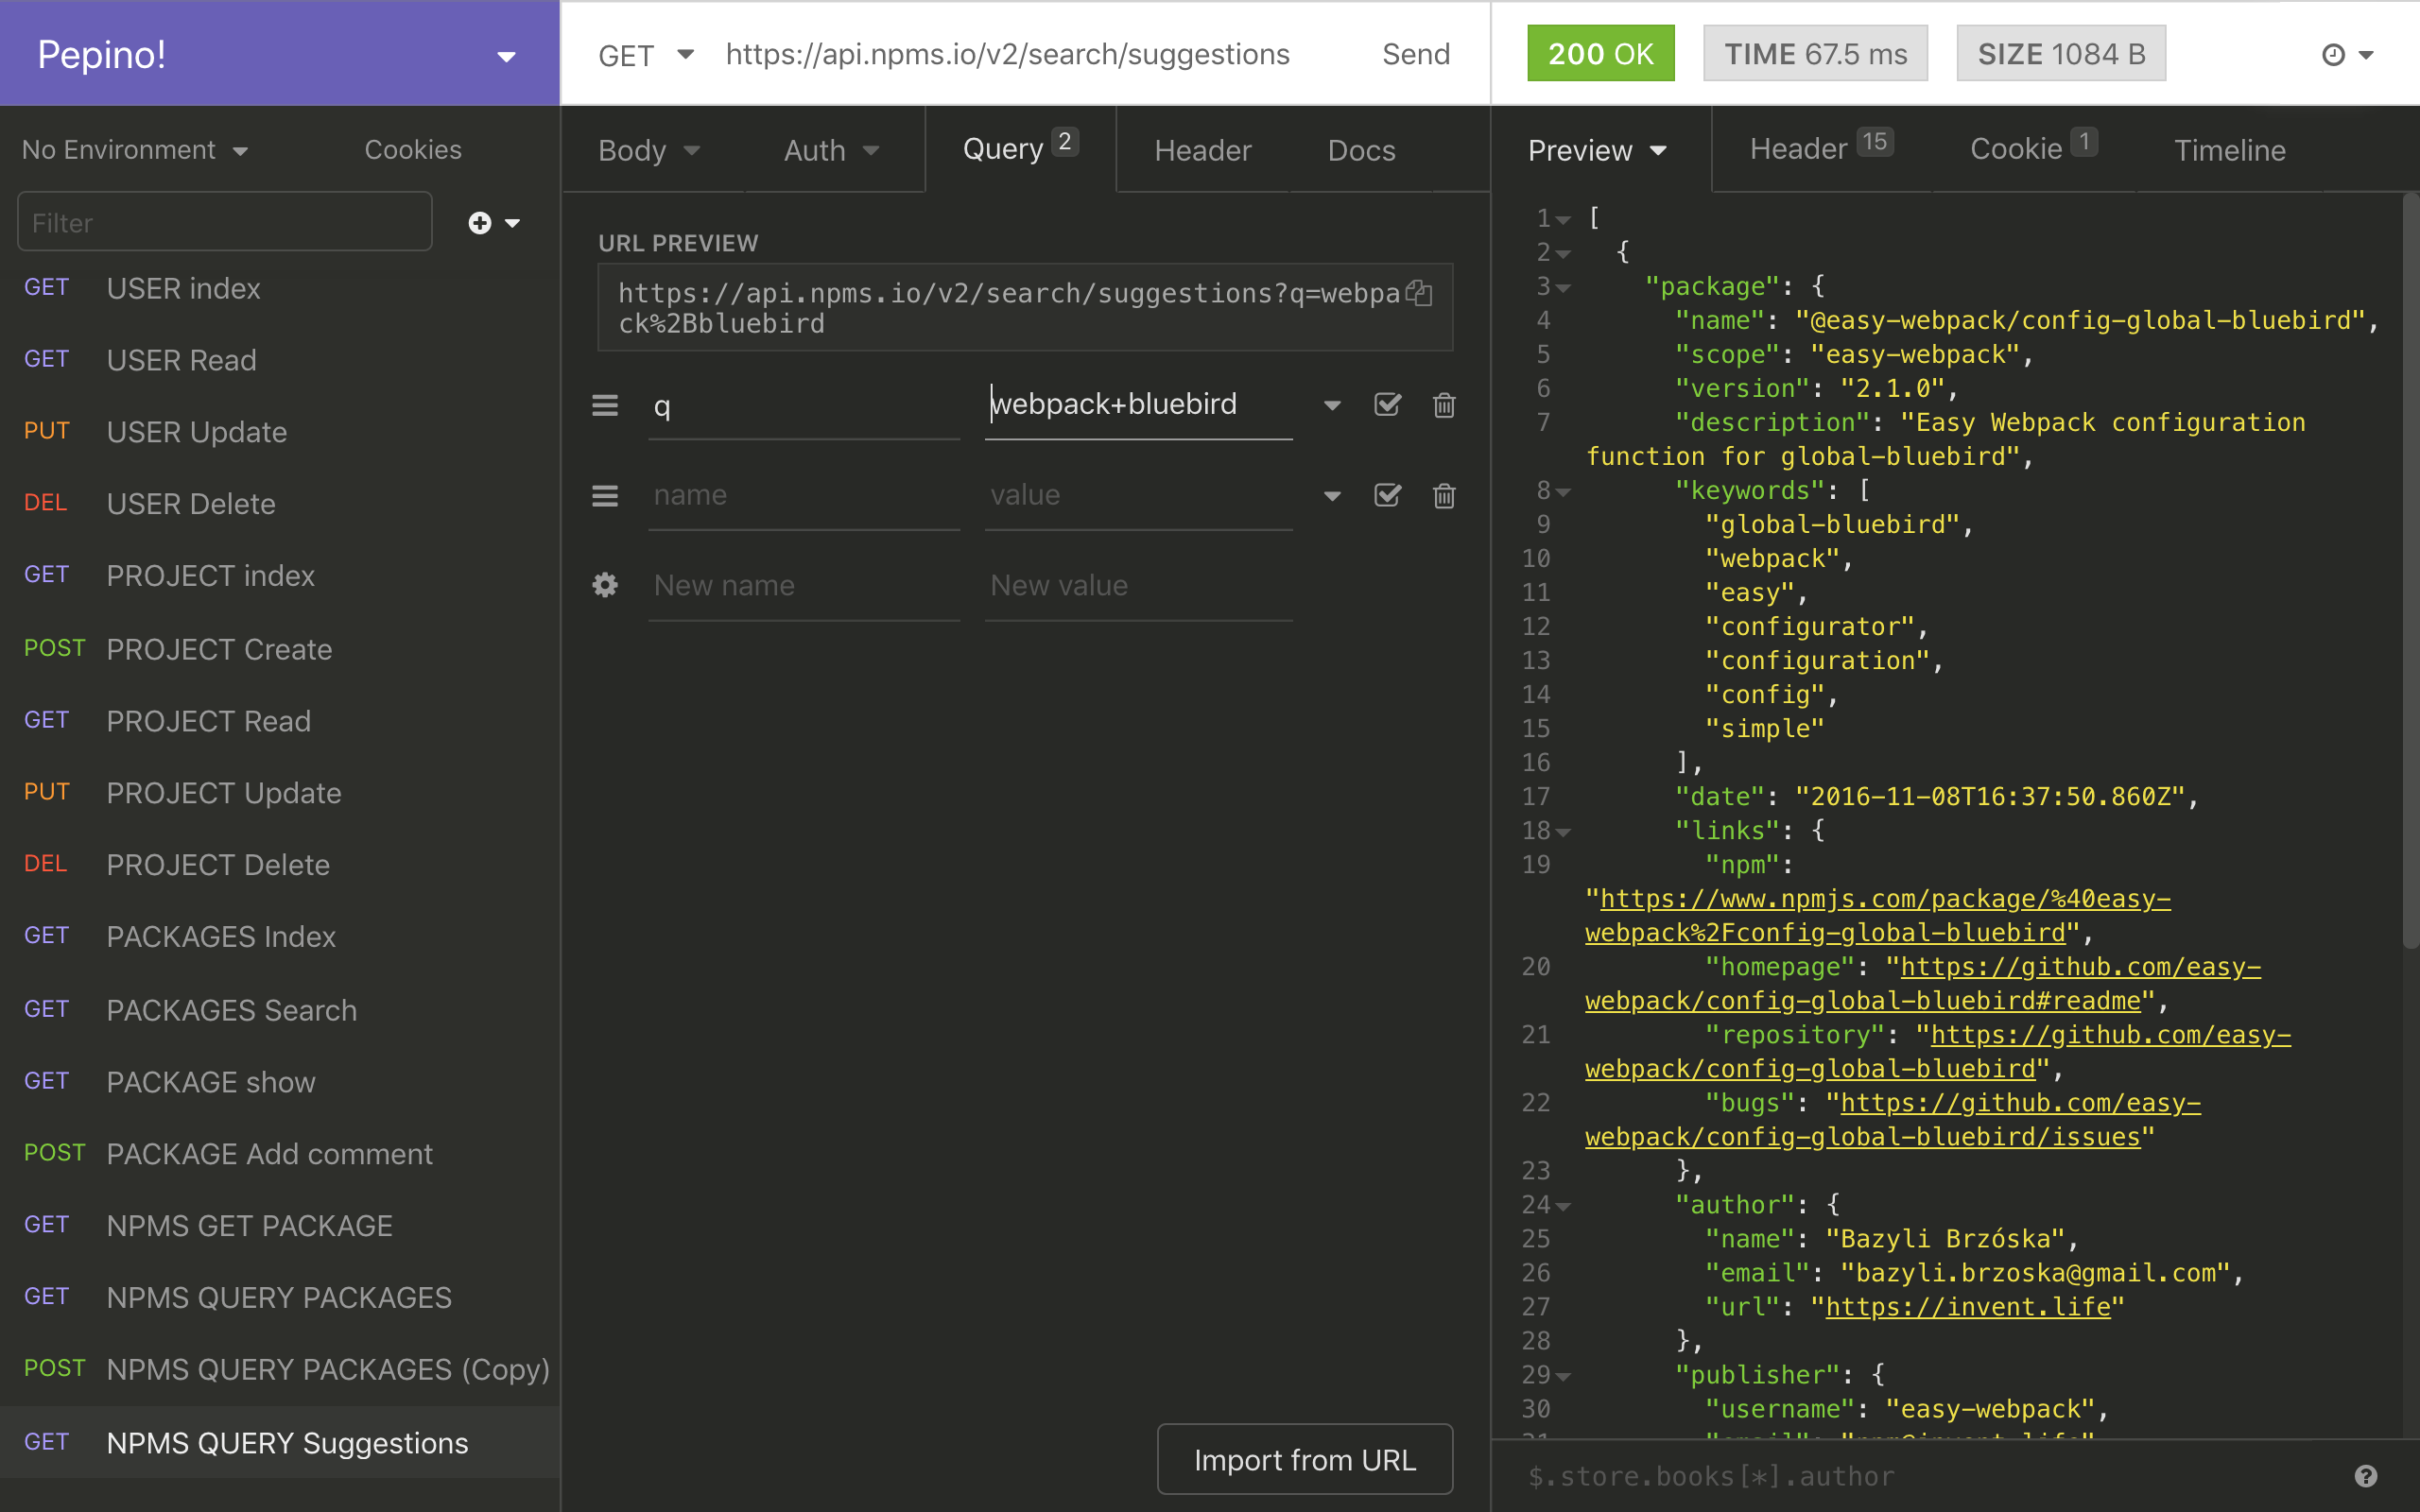Click the Send button

point(1415,54)
